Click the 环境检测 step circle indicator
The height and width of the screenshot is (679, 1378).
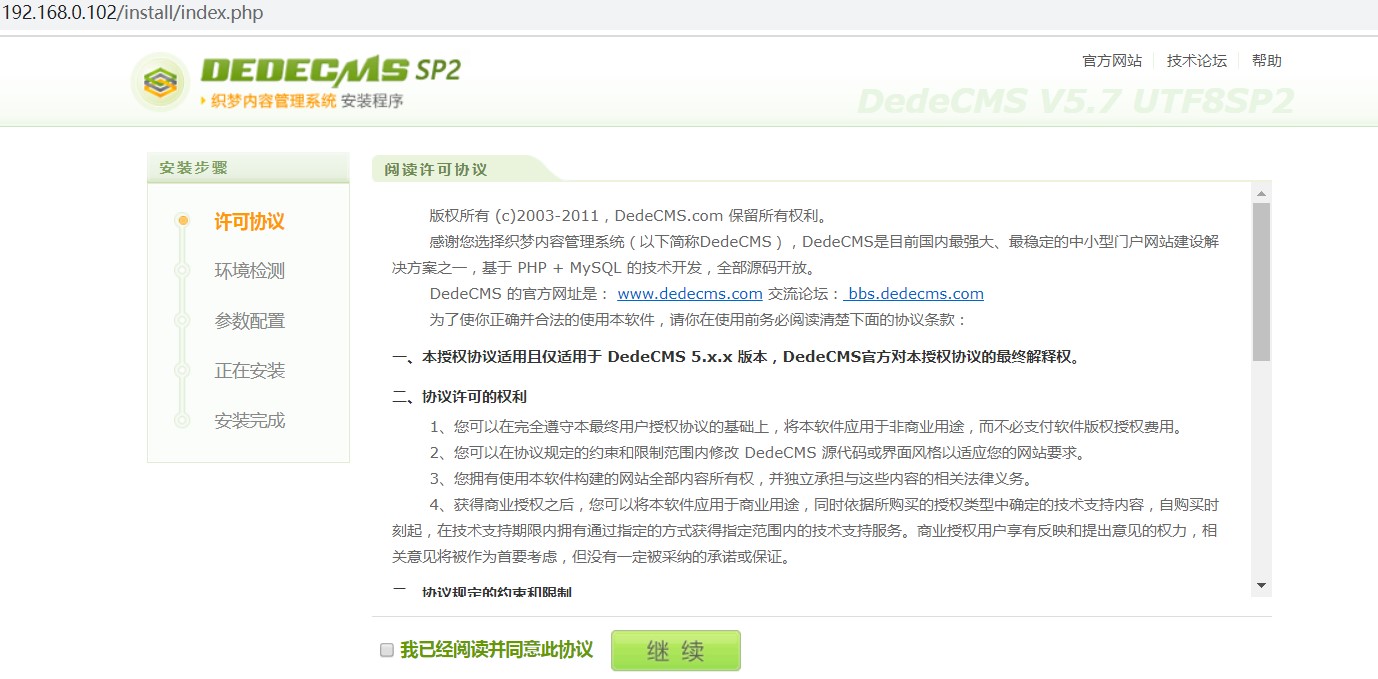(181, 272)
